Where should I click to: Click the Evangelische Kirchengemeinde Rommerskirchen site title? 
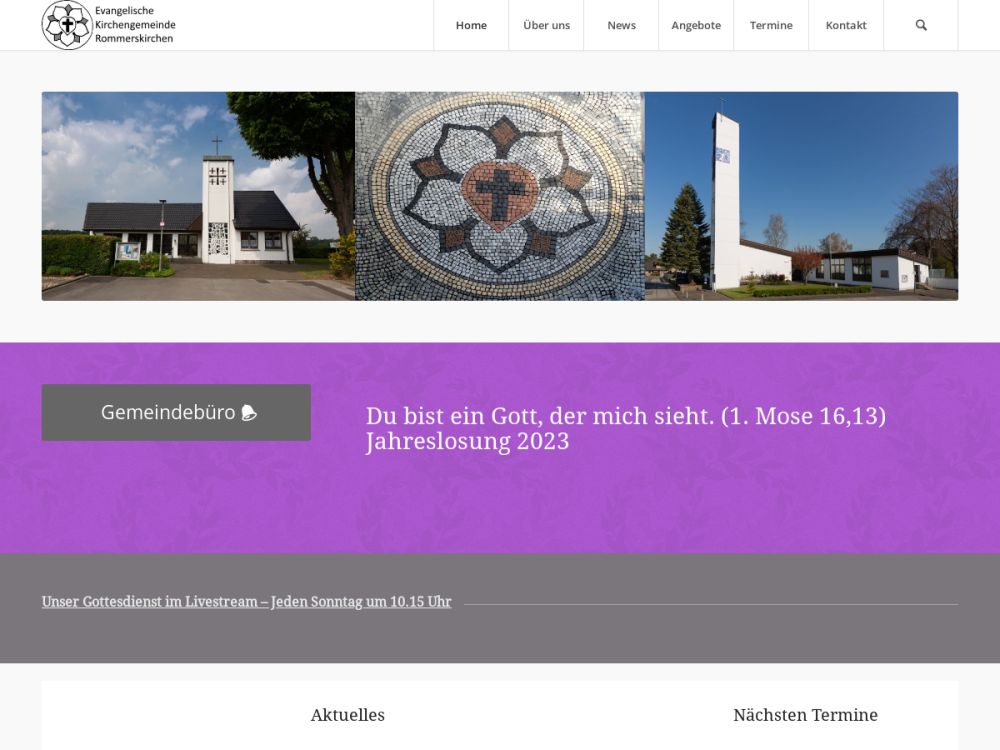tap(134, 25)
